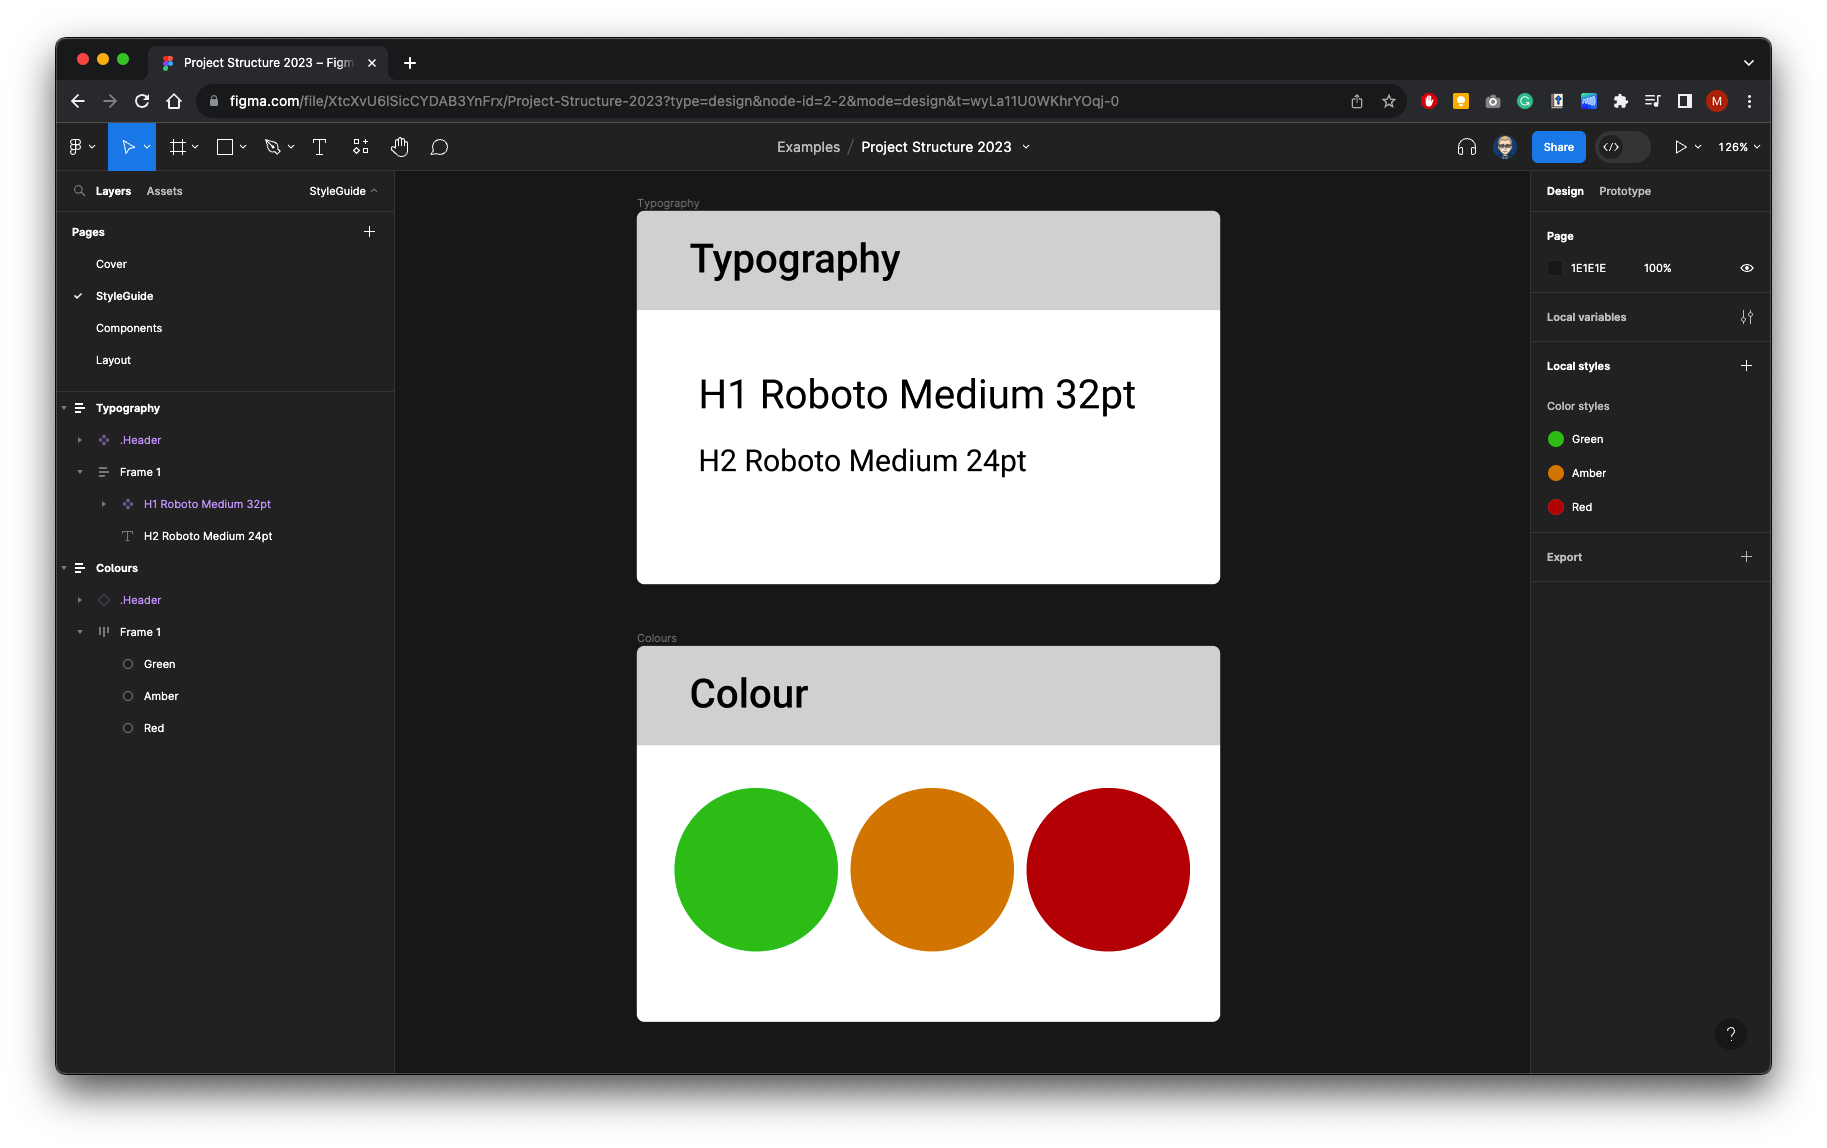Screen dimensions: 1827x1148
Task: Open a new browser tab
Action: click(x=410, y=63)
